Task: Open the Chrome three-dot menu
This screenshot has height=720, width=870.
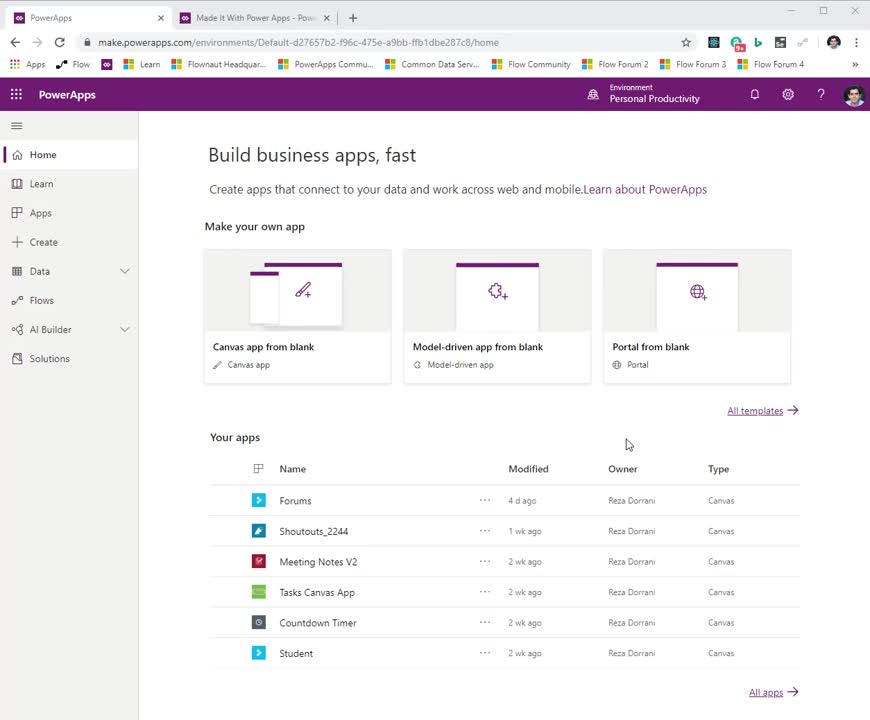Action: pos(856,42)
